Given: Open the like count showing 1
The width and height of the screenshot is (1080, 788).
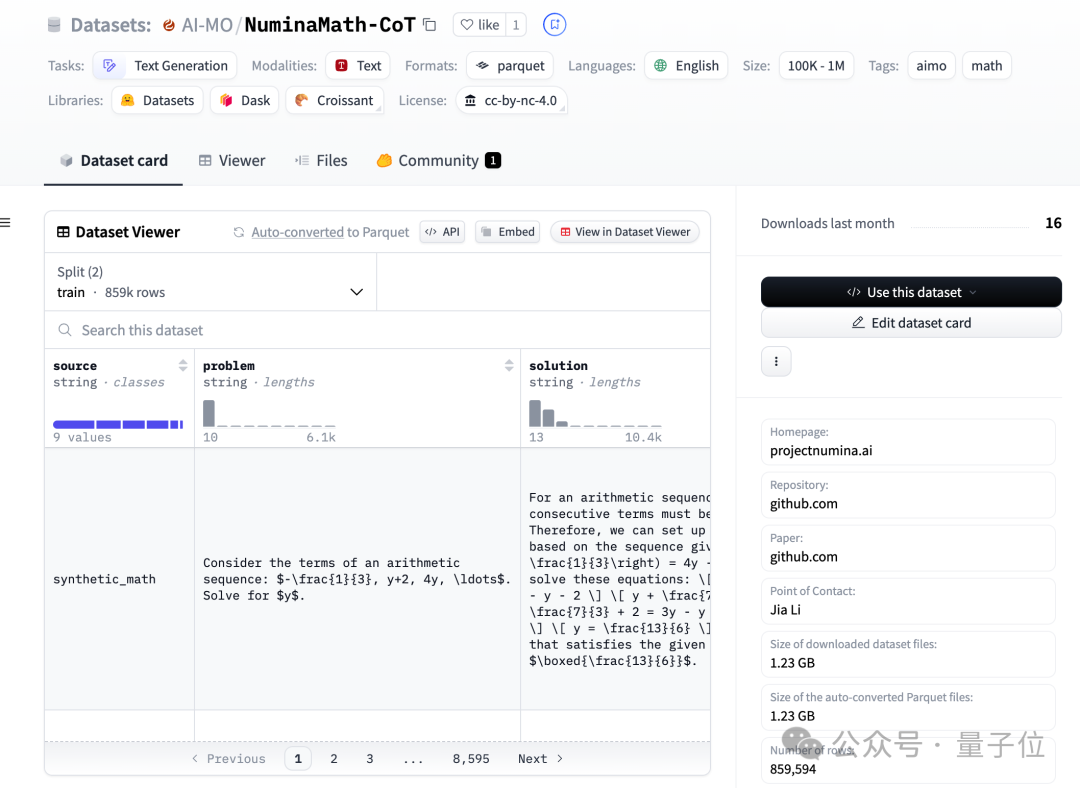Looking at the screenshot, I should [x=516, y=25].
